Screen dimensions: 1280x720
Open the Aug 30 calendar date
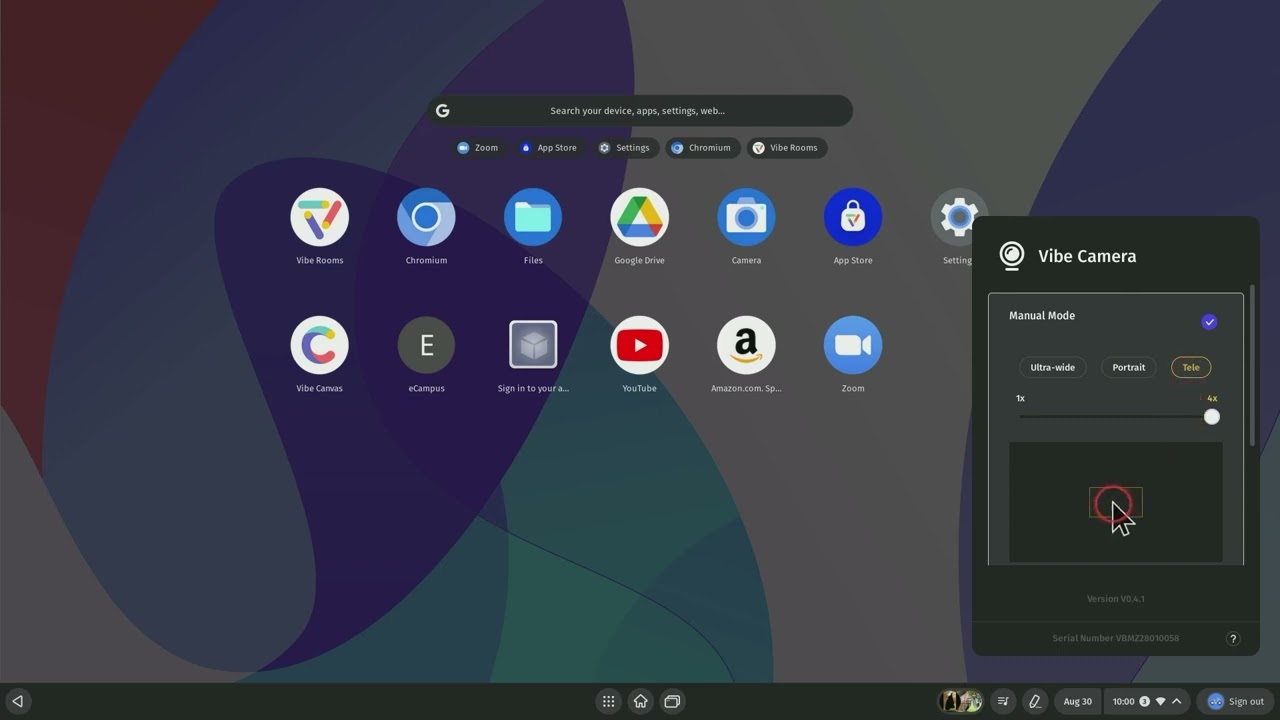pyautogui.click(x=1077, y=701)
